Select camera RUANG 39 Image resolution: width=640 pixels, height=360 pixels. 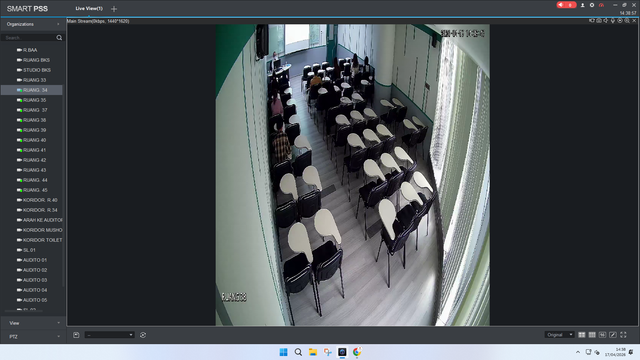tap(34, 130)
